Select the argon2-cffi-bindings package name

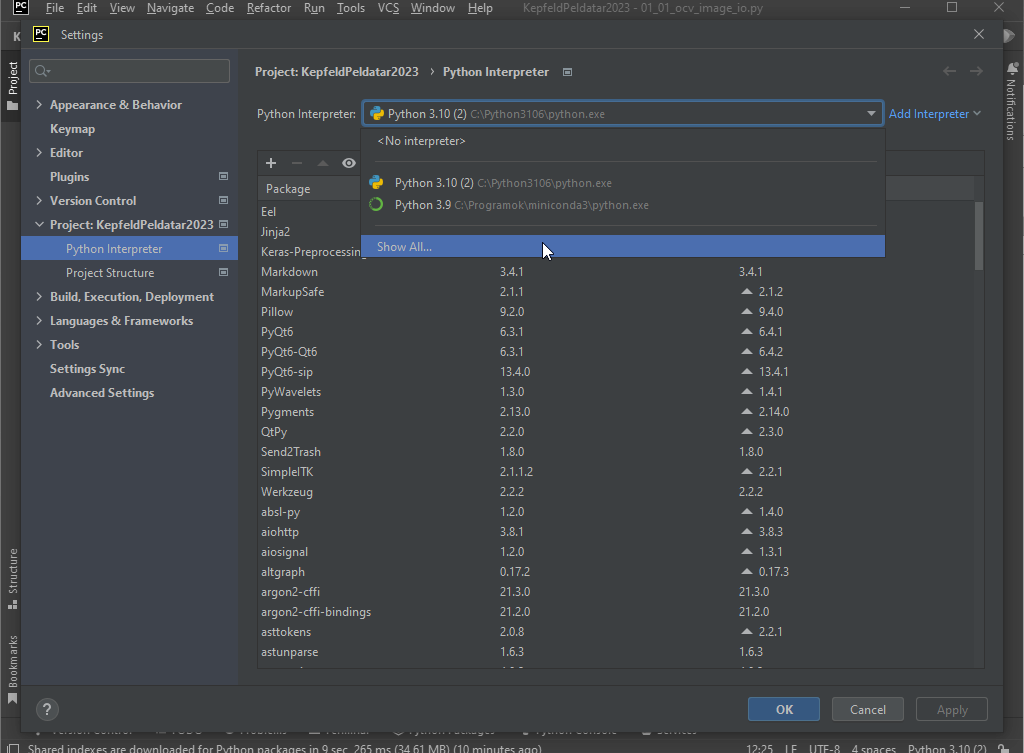pos(316,612)
